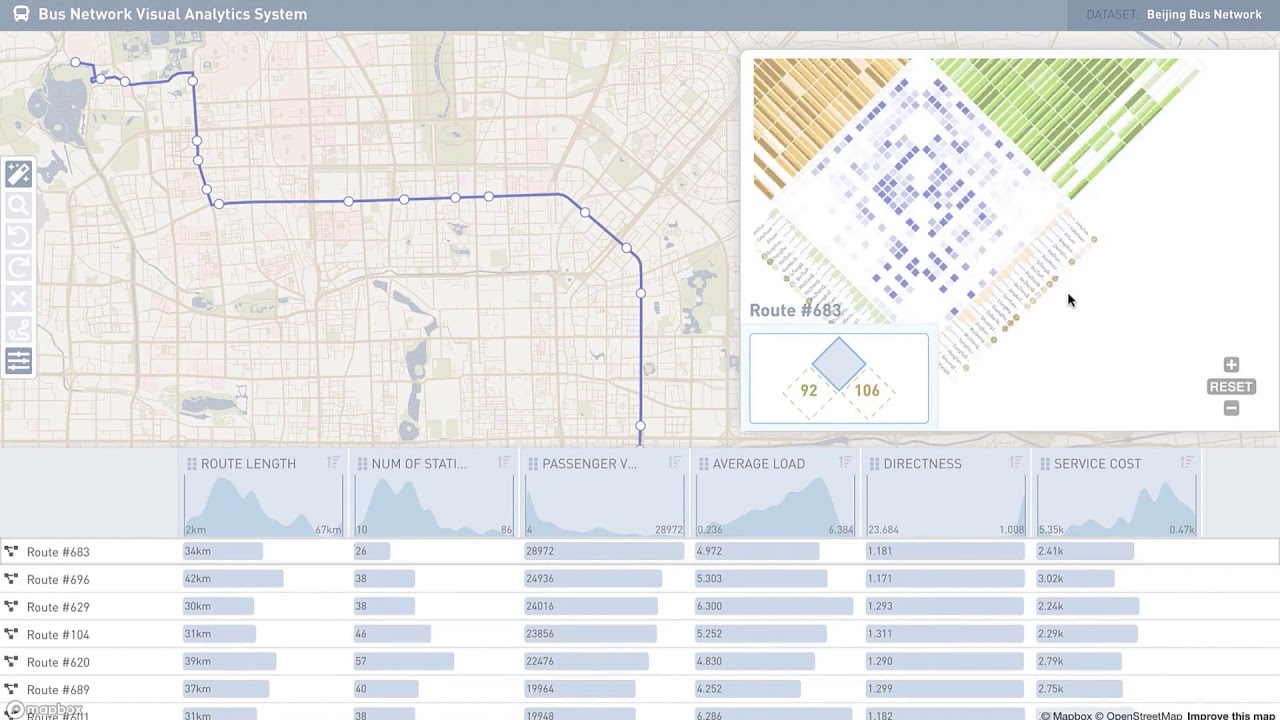Select the Route #104 row label
Image resolution: width=1280 pixels, height=720 pixels.
point(58,634)
